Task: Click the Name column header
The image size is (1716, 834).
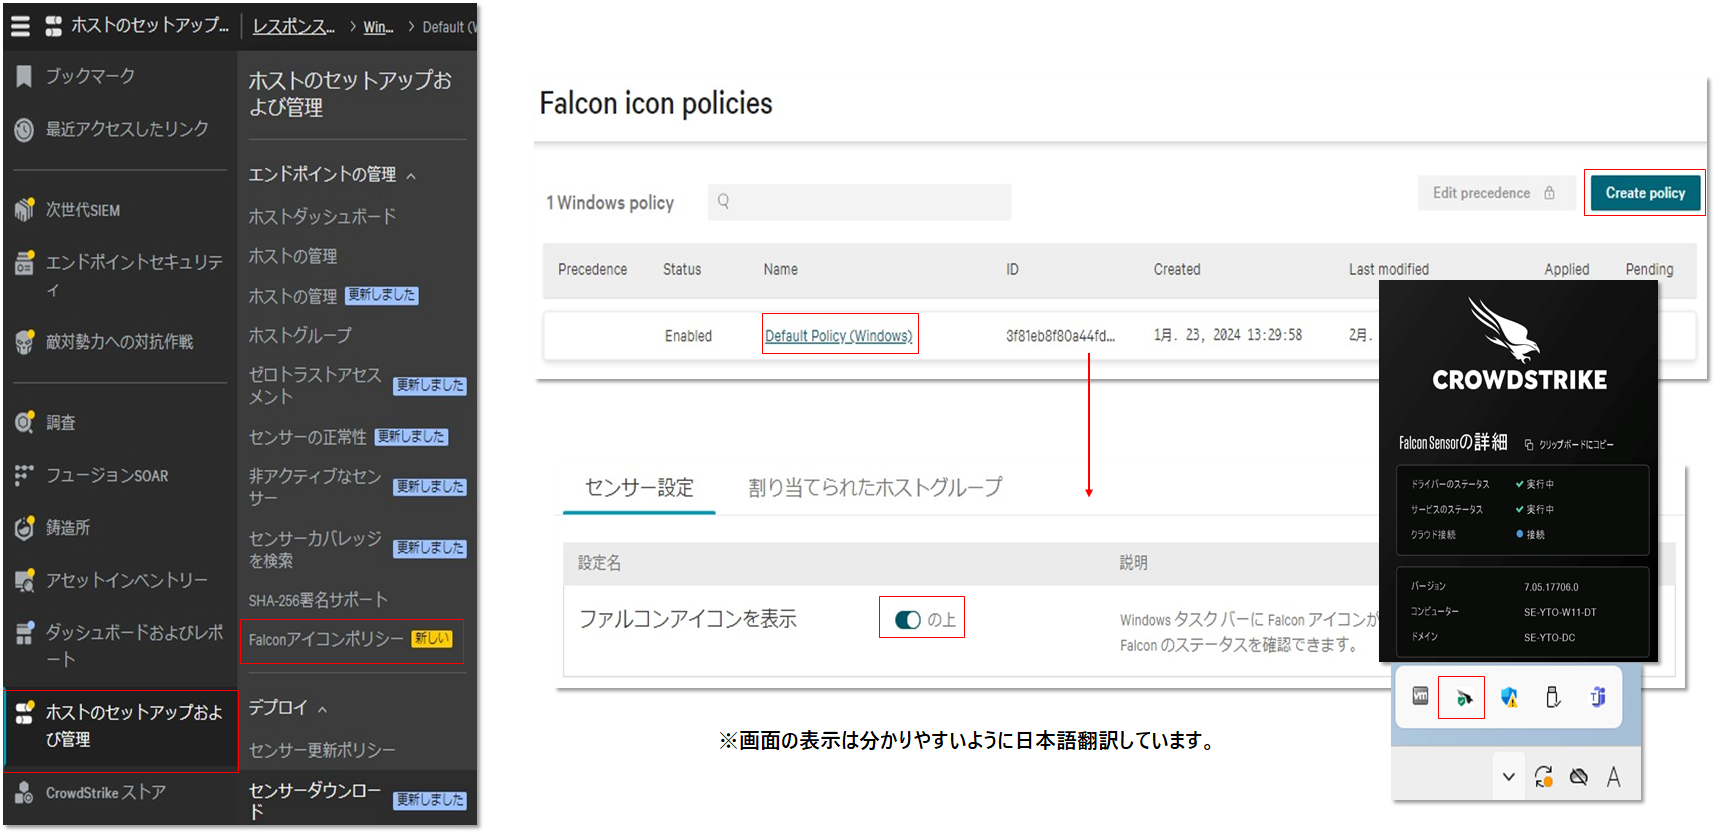Action: point(780,270)
